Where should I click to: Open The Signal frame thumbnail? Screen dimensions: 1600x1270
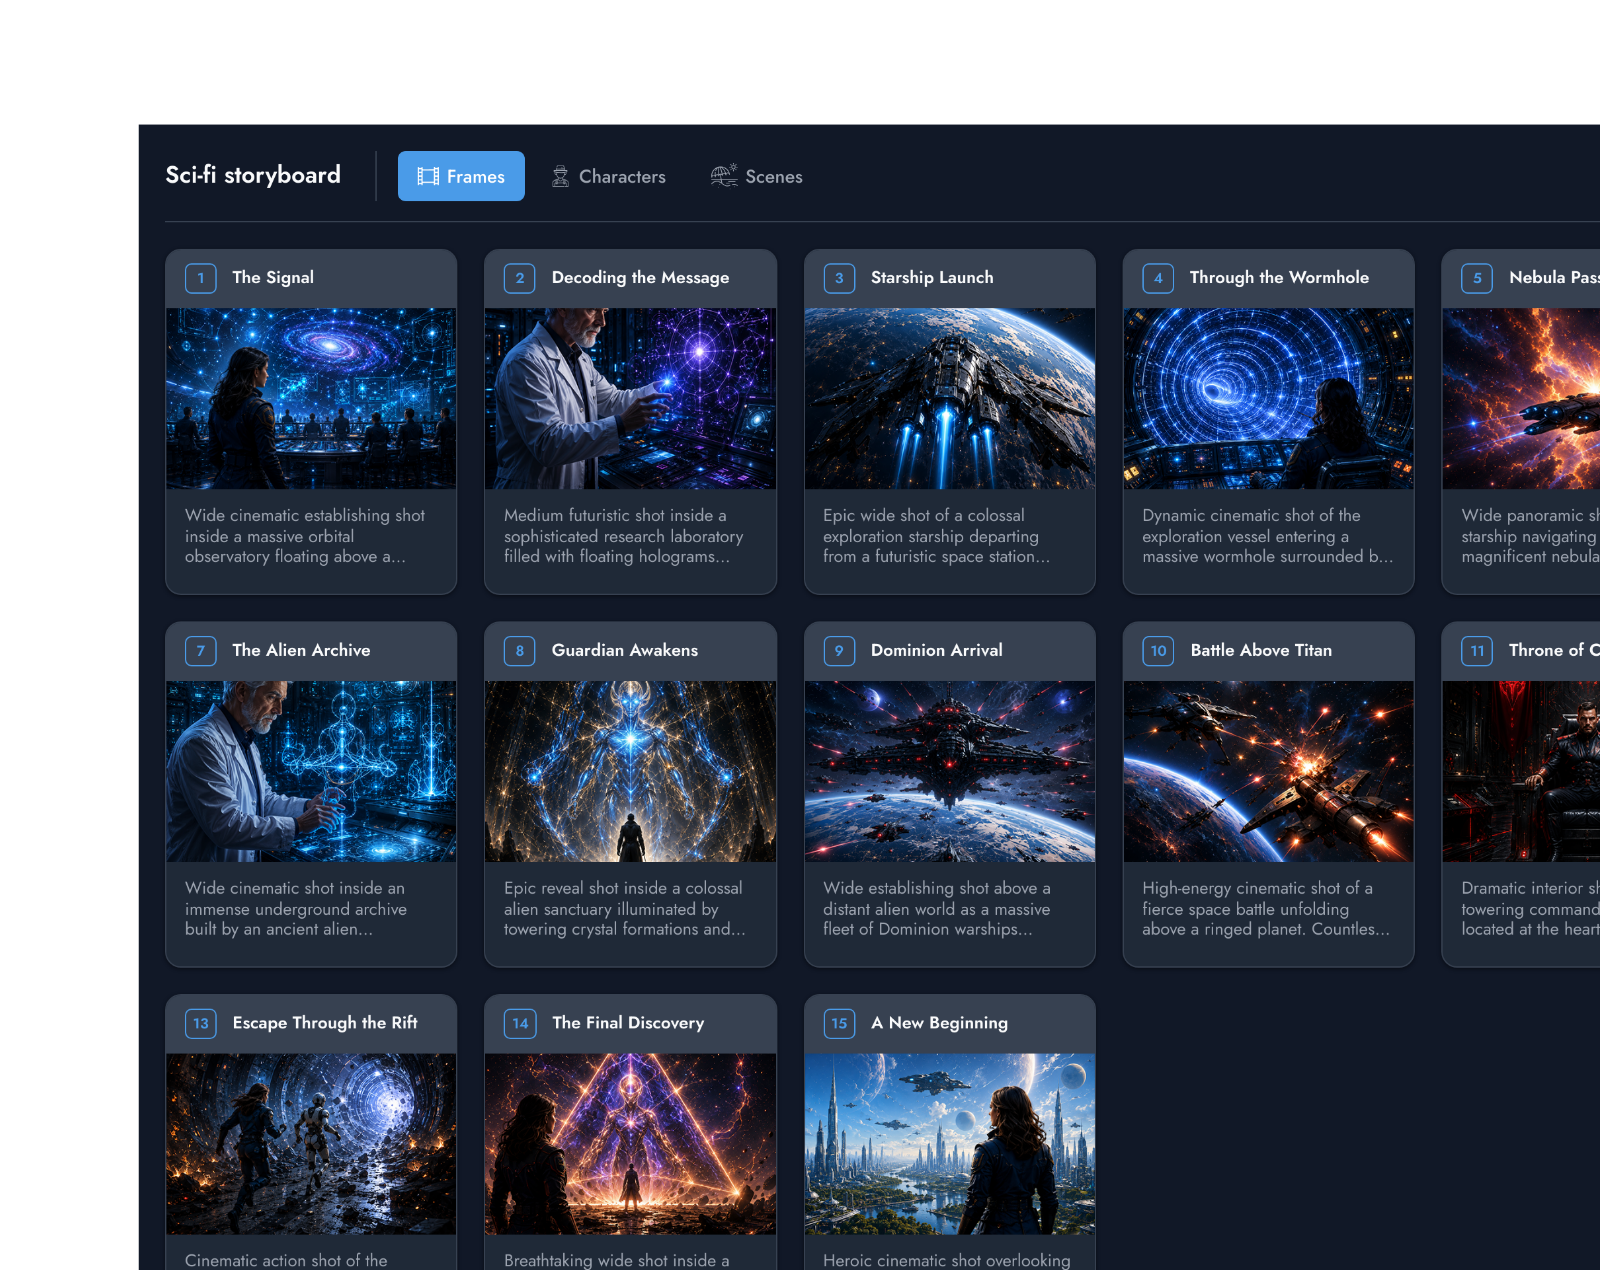click(311, 398)
